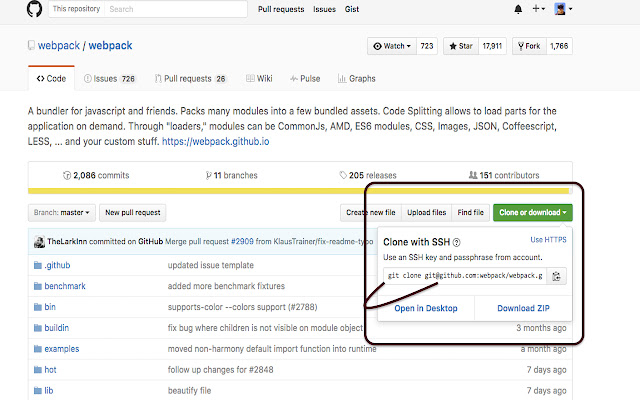The image size is (640, 400).
Task: Switch to Use HTTPS
Action: 548,240
